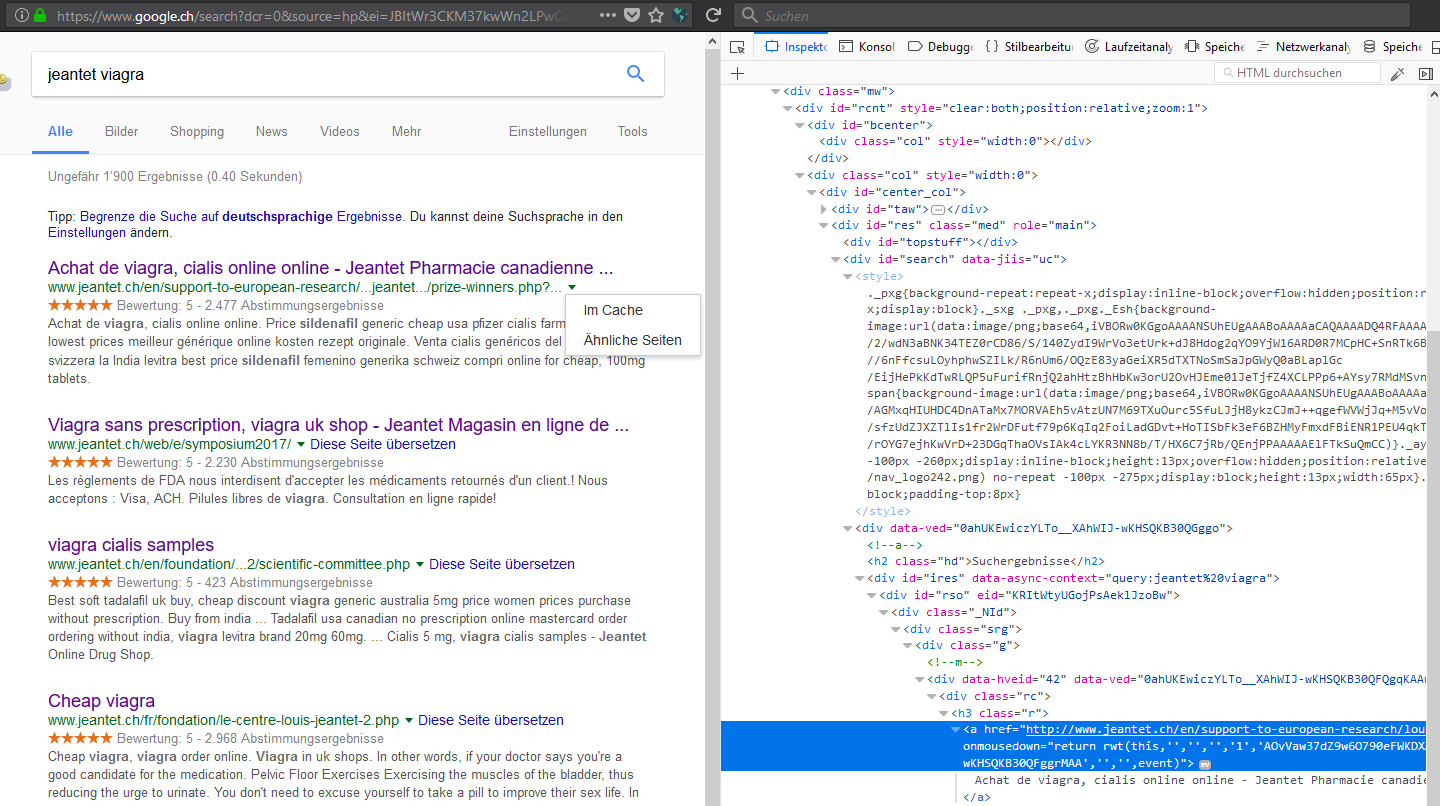This screenshot has width=1440, height=806.
Task: Click 'Diese Seite übersetzen' for symposium2017 result
Action: click(383, 445)
